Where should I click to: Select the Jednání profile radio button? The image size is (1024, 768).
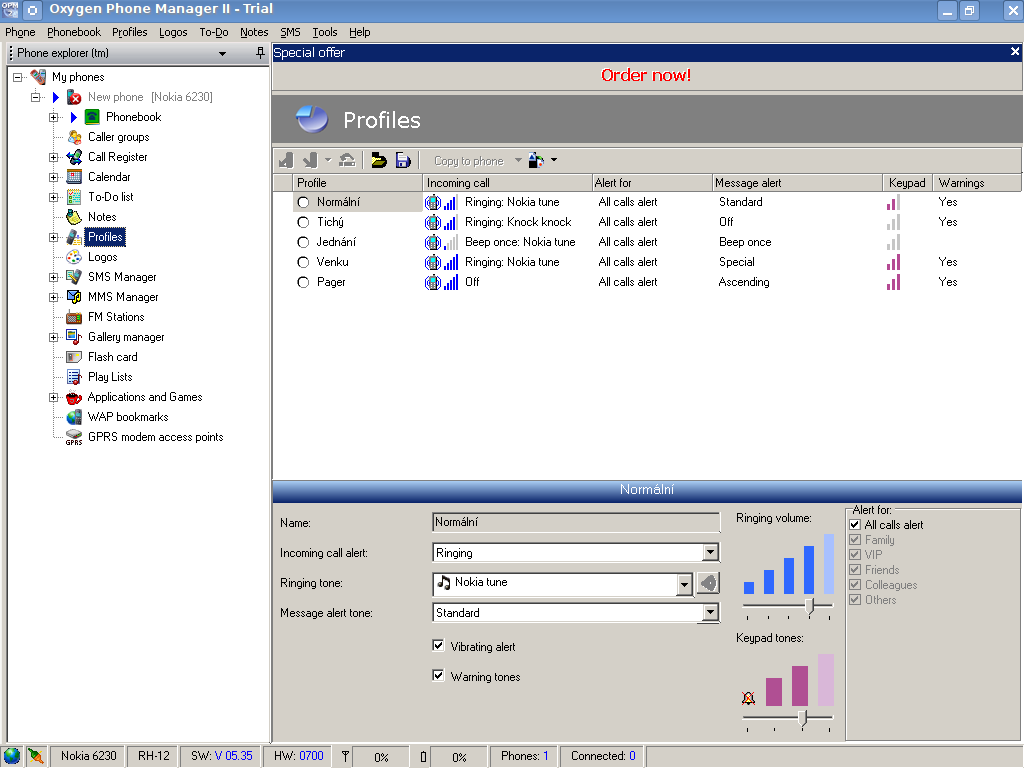[303, 242]
